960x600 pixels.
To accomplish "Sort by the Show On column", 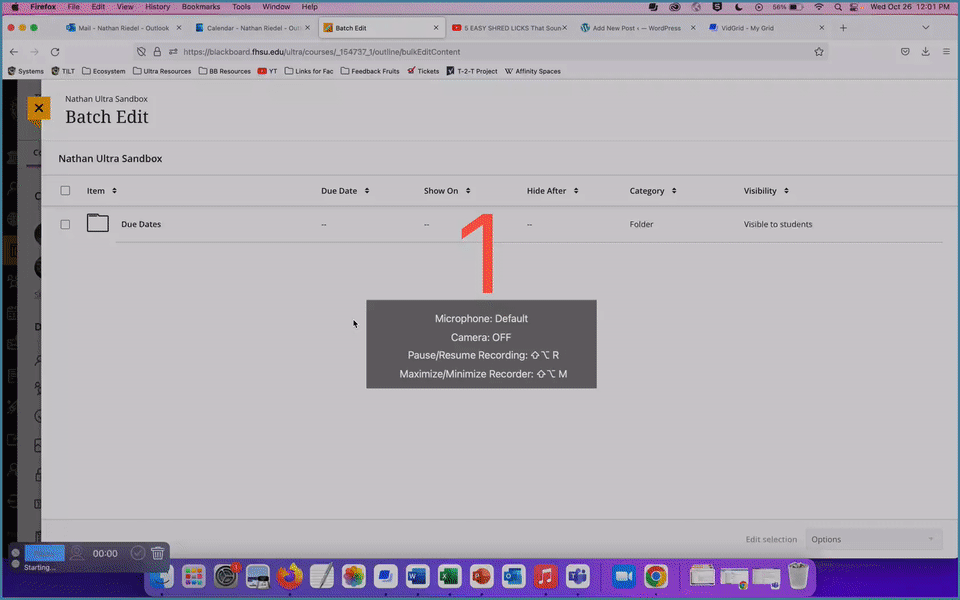I will [x=447, y=190].
